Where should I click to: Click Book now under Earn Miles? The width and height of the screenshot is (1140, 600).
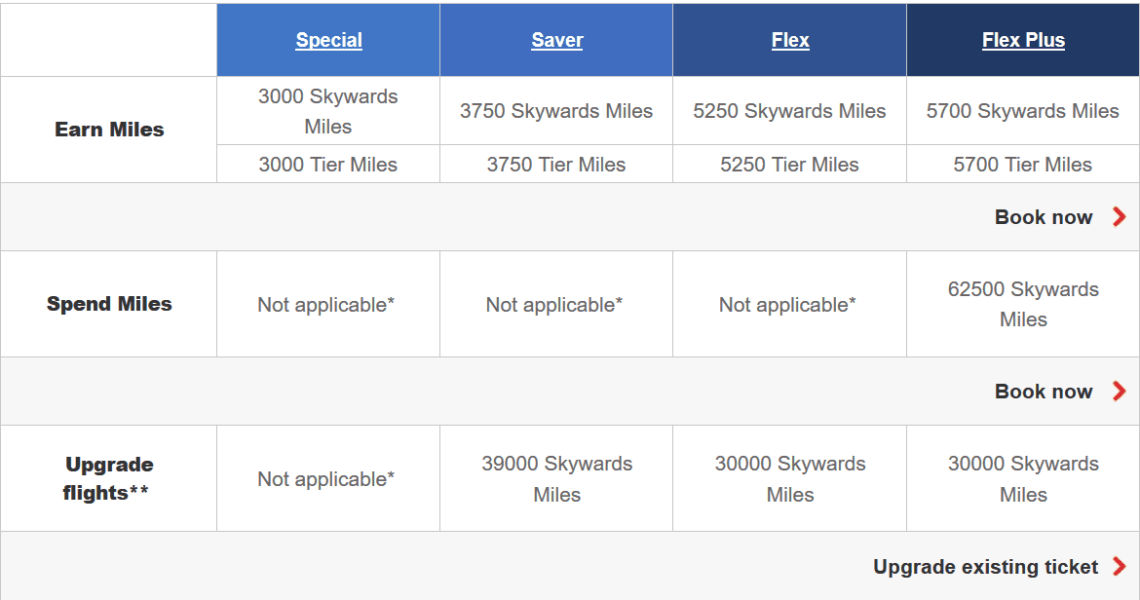[x=1043, y=217]
